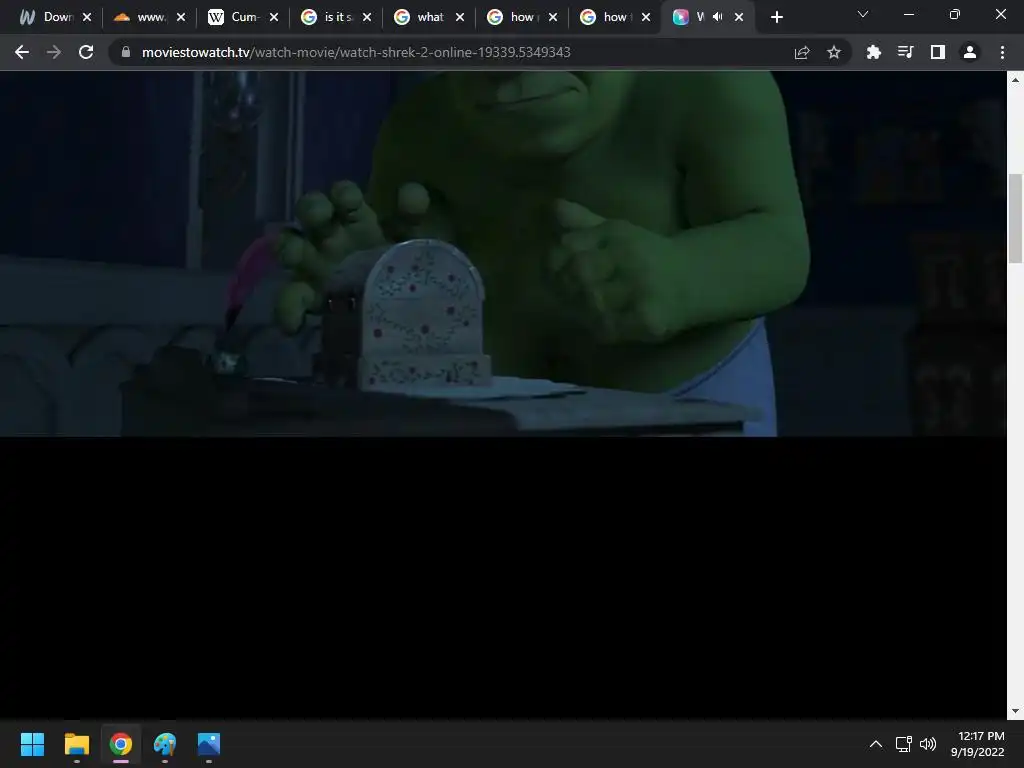Screen dimensions: 1024x768
Task: Reload the moviestowatch.tv page
Action: pos(86,52)
